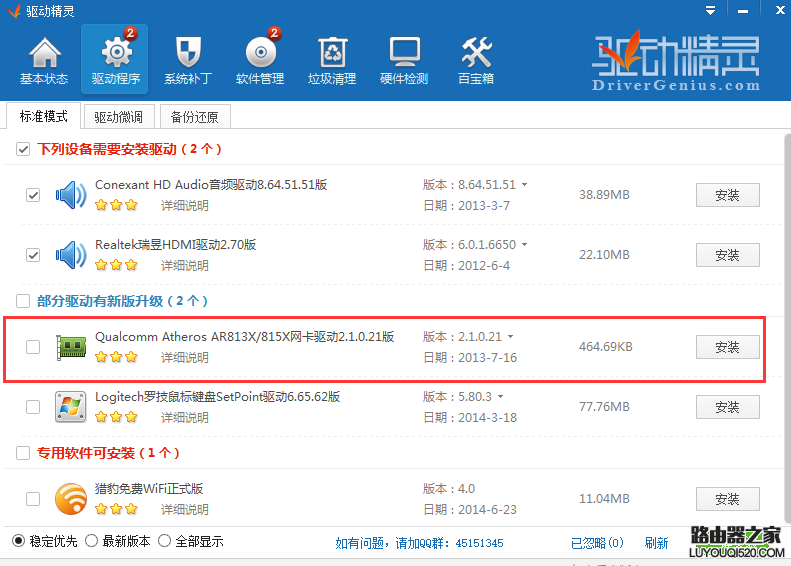791x566 pixels.
Task: Click the Logitech罗技鼠标键盘SetPoint驱动 title text
Action: click(217, 397)
